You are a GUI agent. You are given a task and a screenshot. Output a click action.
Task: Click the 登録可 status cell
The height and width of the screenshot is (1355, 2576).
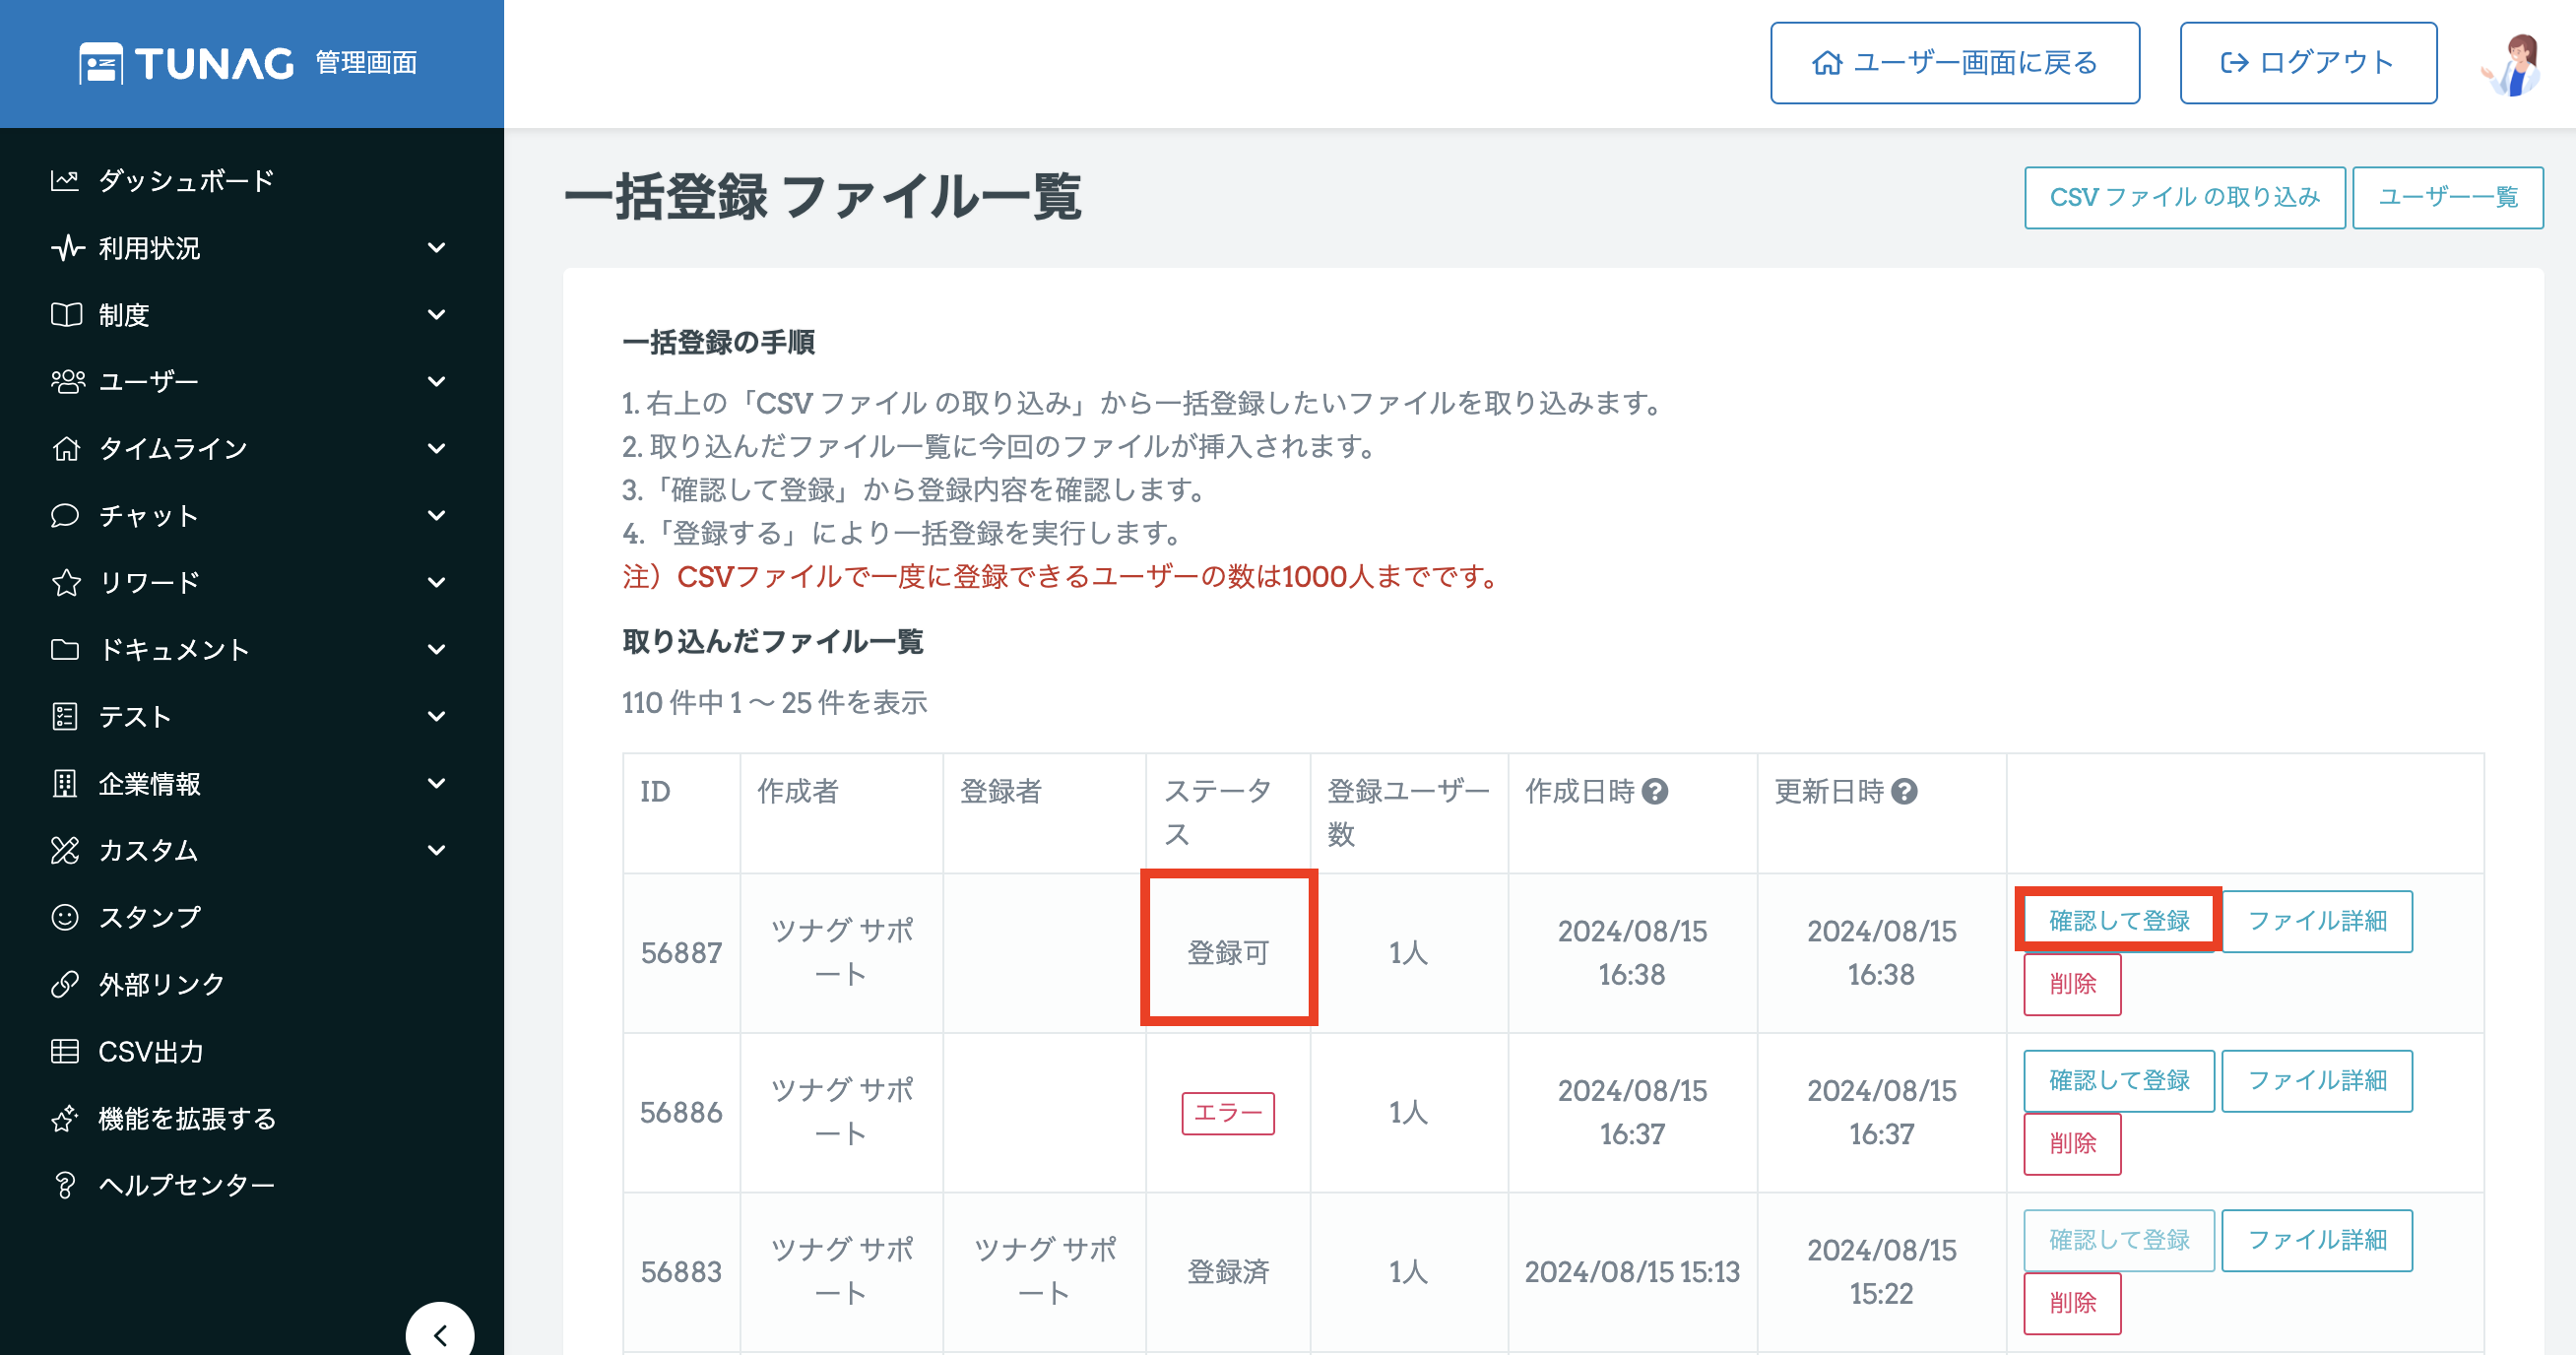[x=1228, y=953]
